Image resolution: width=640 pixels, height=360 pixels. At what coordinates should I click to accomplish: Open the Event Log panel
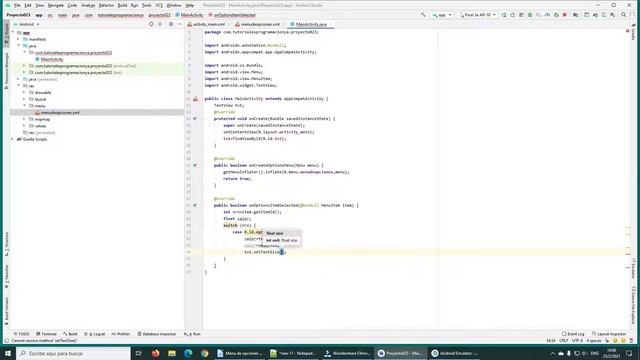[x=573, y=334]
